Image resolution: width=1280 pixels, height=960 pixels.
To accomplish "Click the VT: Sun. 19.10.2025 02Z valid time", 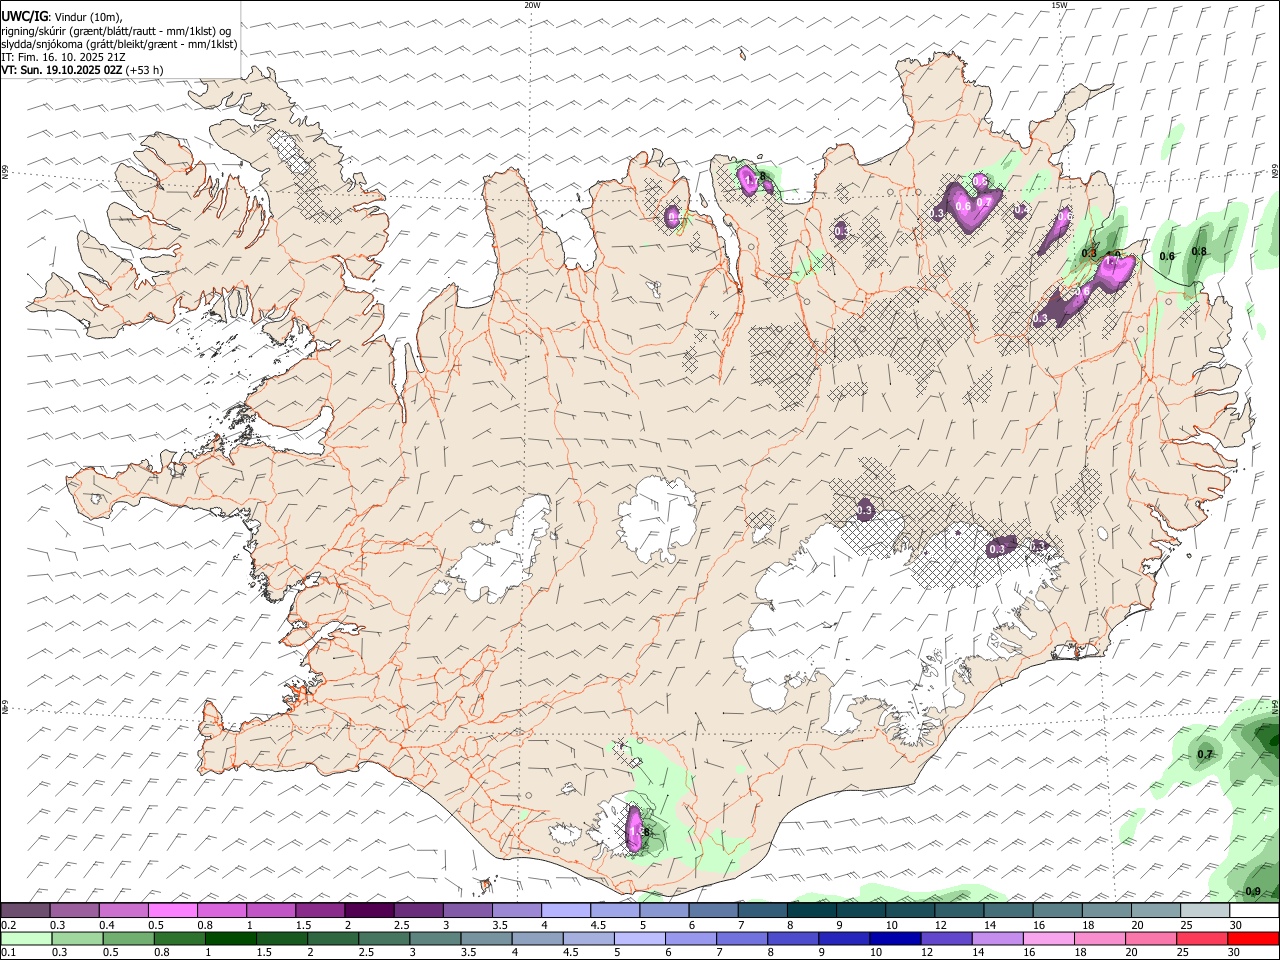I will pos(62,70).
